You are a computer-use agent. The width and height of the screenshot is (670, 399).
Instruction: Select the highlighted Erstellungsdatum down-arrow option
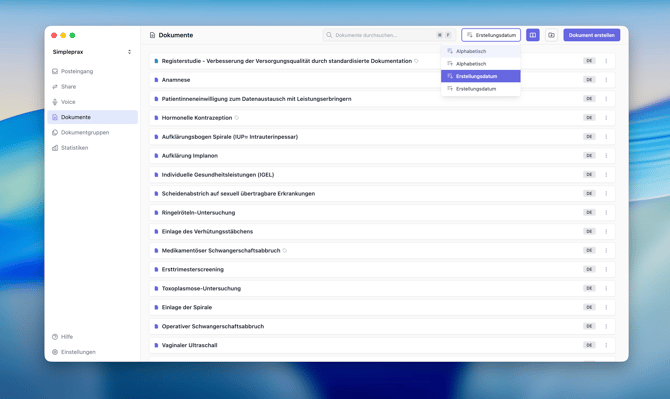[481, 76]
